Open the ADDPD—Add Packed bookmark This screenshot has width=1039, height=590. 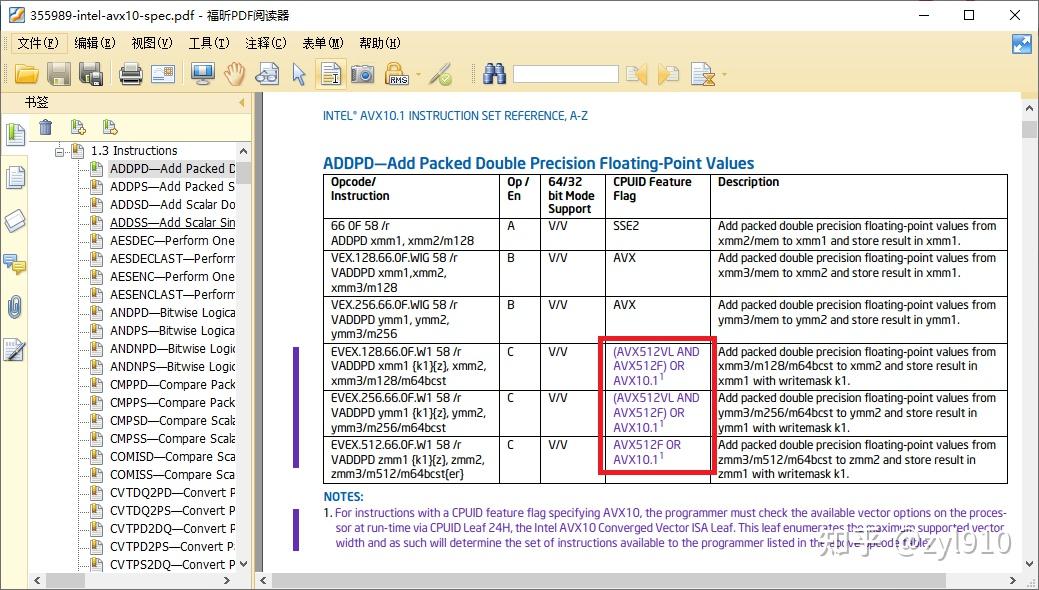click(172, 168)
